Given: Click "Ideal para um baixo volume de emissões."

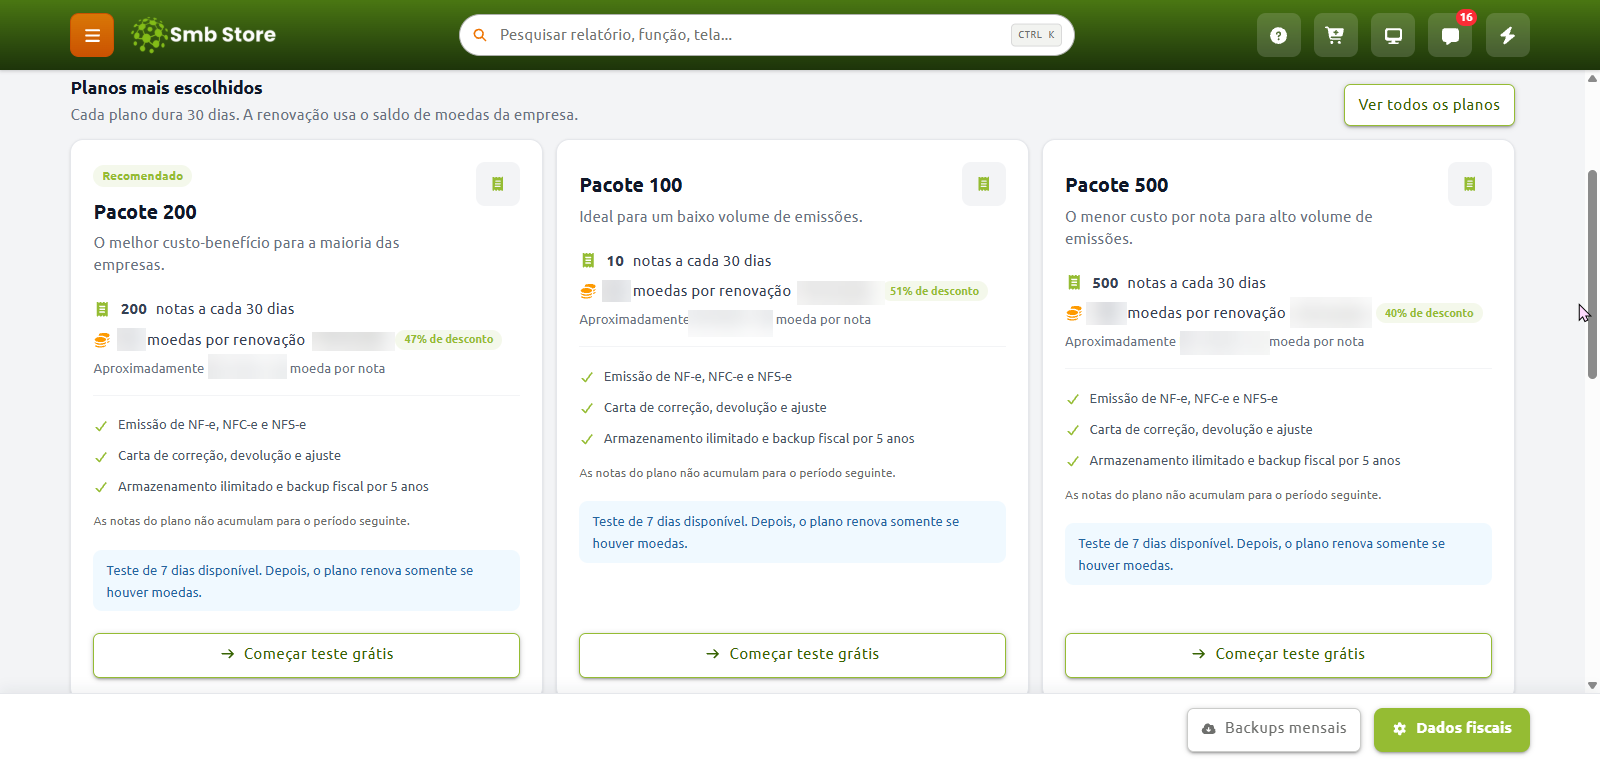Looking at the screenshot, I should (721, 217).
